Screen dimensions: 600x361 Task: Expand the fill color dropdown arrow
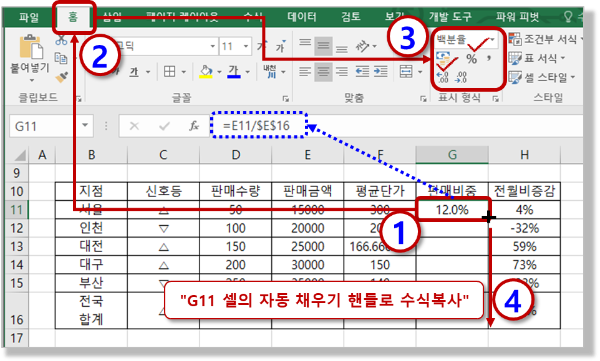tap(219, 72)
